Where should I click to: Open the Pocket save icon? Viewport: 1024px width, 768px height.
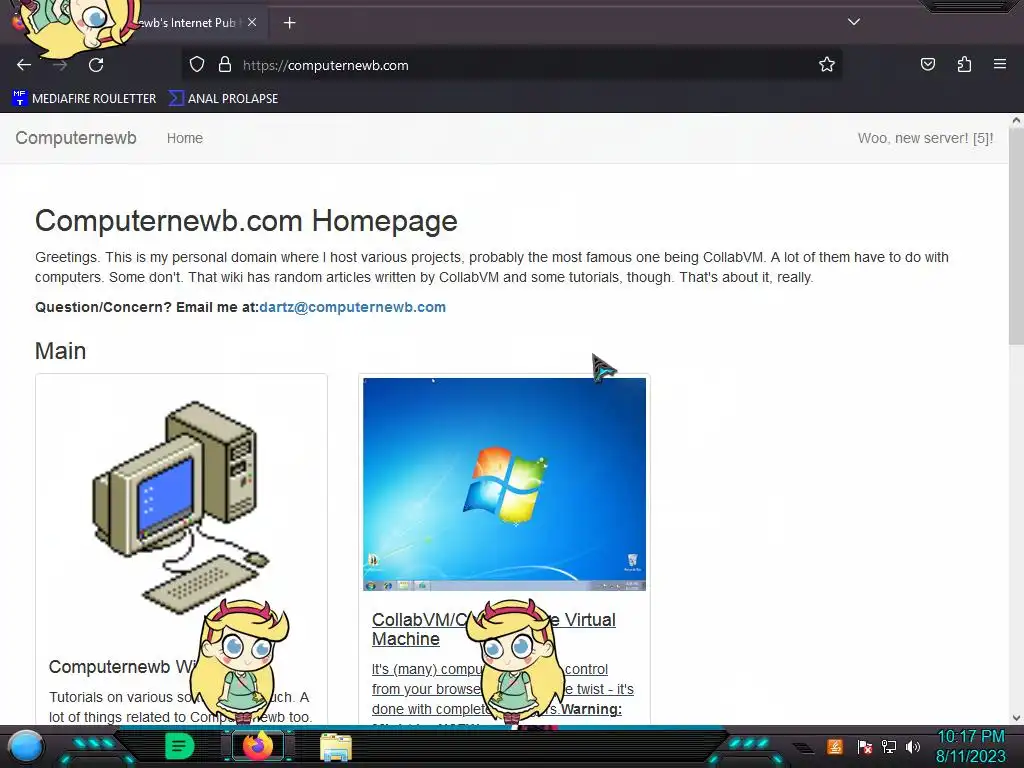(x=927, y=64)
